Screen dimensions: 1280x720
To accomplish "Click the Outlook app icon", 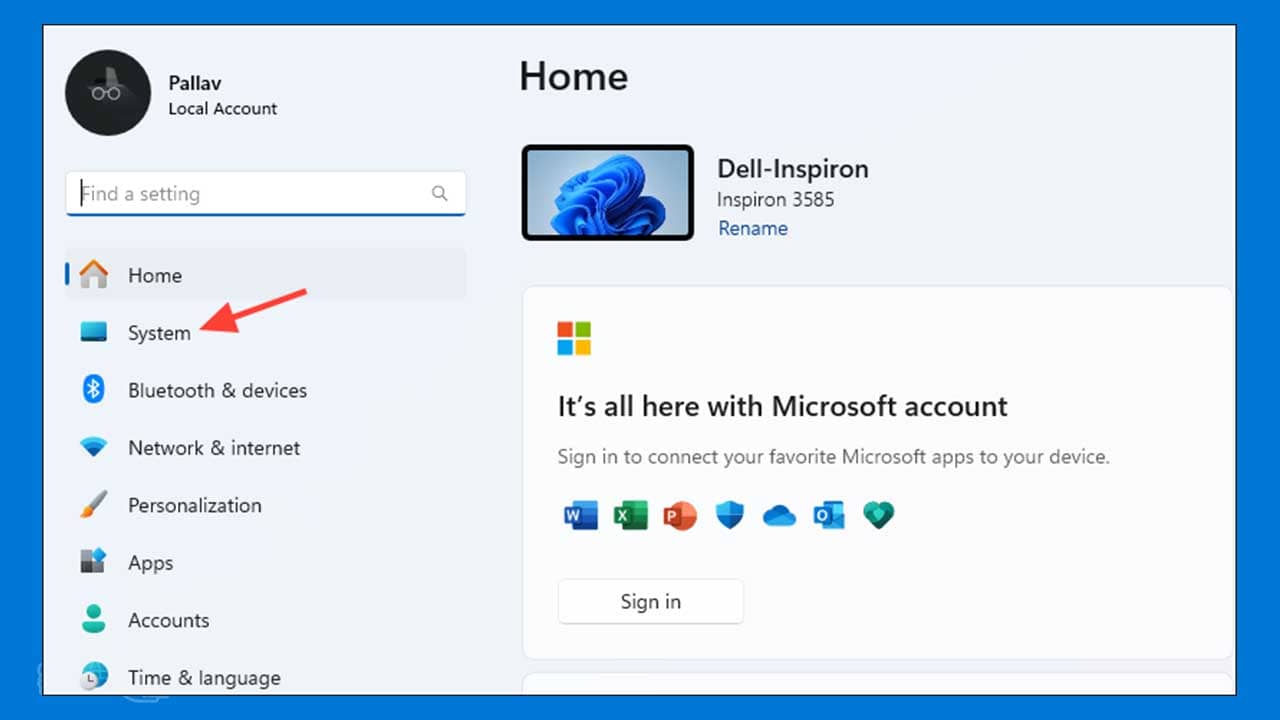I will point(829,516).
